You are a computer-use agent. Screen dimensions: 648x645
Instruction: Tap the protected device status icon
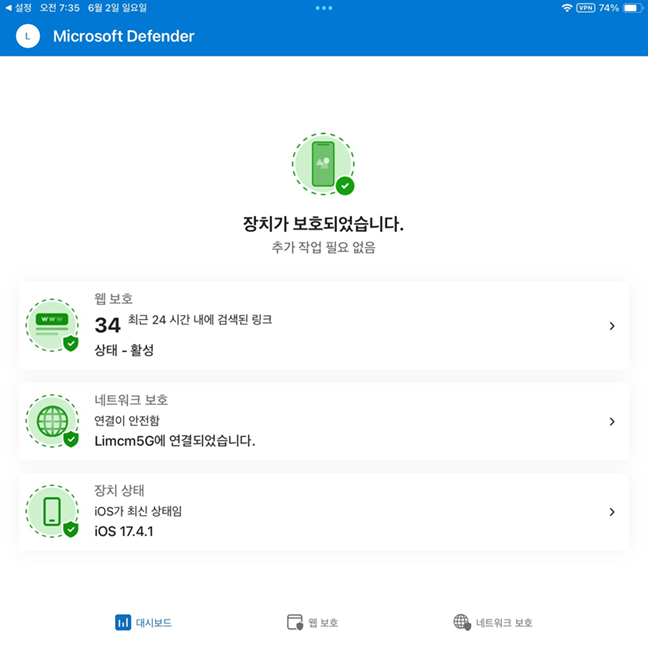point(323,164)
